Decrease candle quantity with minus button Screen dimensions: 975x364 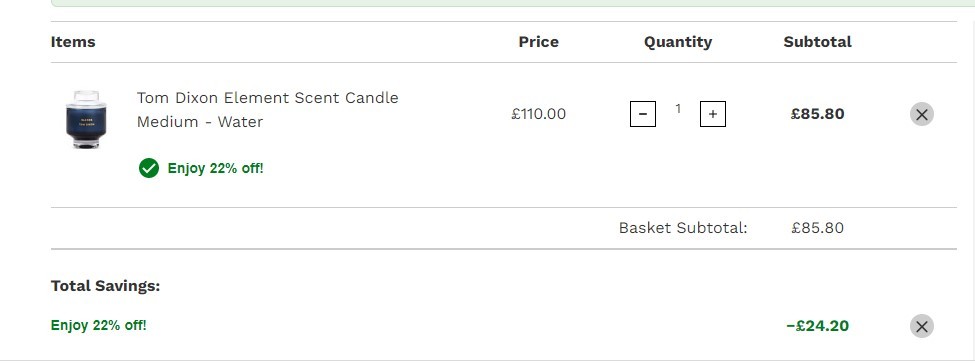coord(643,114)
